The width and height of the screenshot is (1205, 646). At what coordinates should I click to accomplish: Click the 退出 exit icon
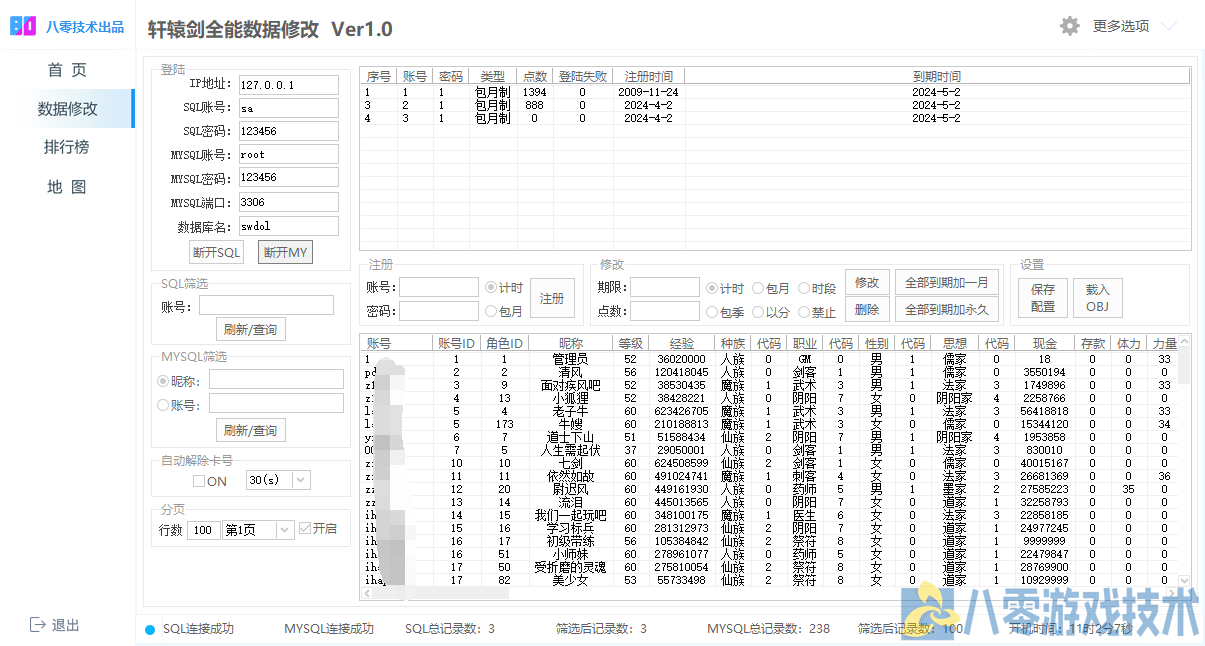click(38, 625)
